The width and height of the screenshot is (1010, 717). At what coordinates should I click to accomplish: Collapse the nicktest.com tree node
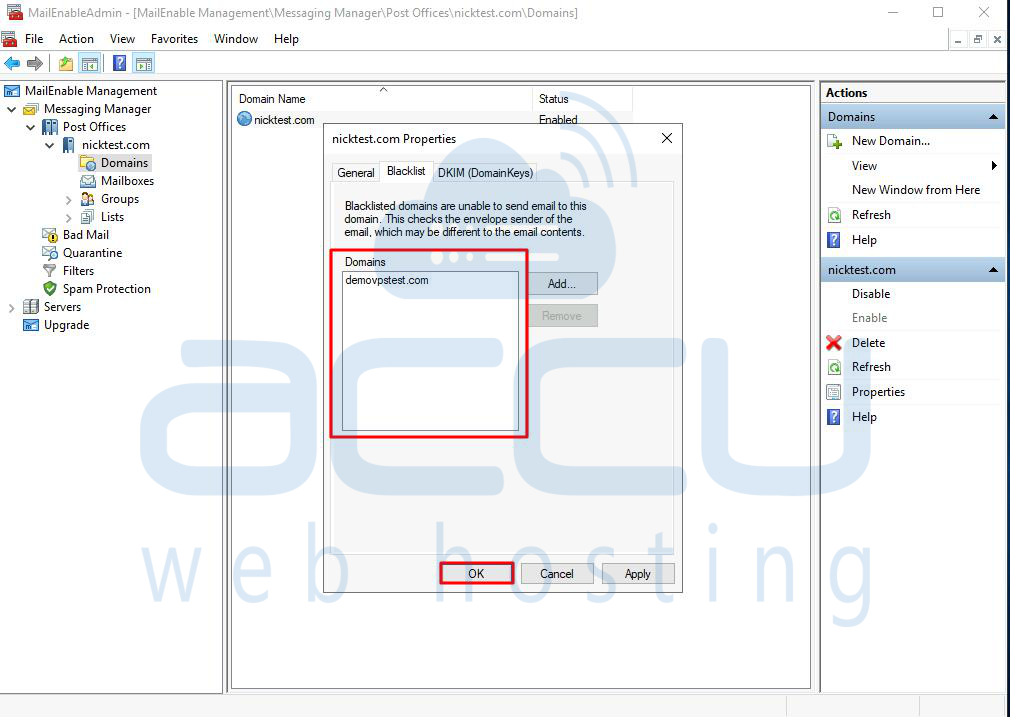[50, 146]
